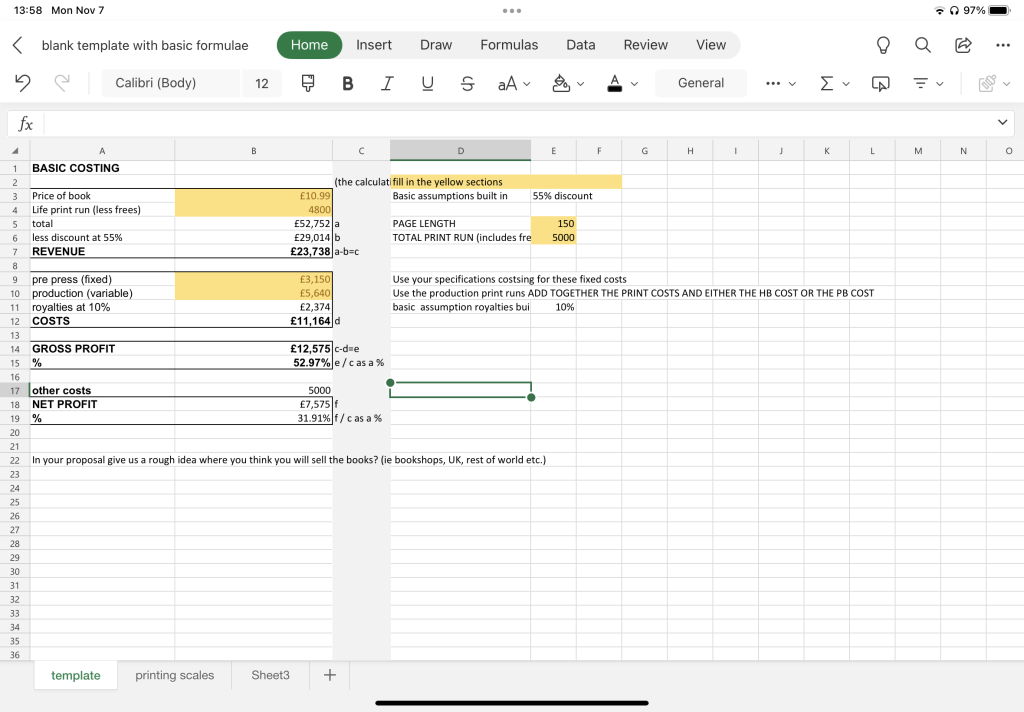
Task: Select the NET PROFIT value £7,575
Action: pyautogui.click(x=254, y=404)
